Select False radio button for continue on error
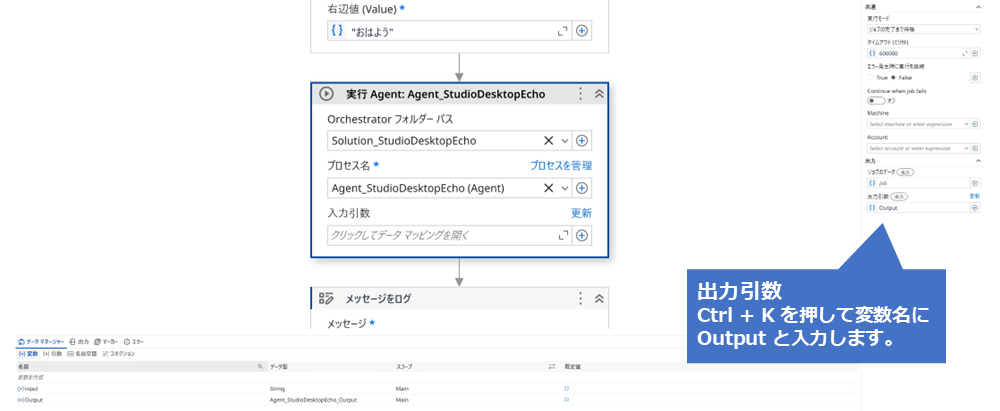Screen dimensions: 1000x411 pyautogui.click(x=893, y=77)
